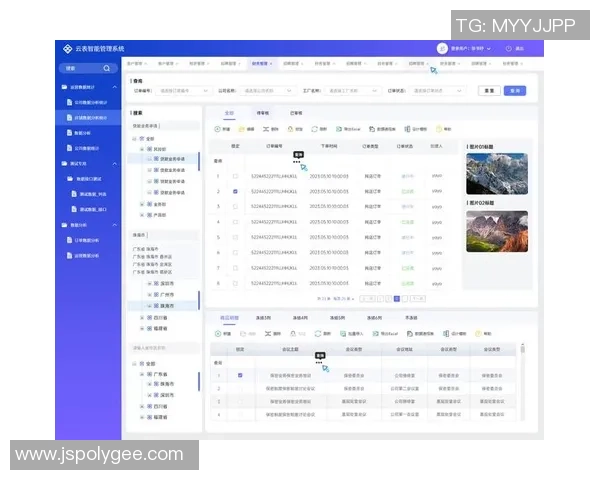Click 批量导入 batch import icon in lower toolbar

(x=343, y=334)
